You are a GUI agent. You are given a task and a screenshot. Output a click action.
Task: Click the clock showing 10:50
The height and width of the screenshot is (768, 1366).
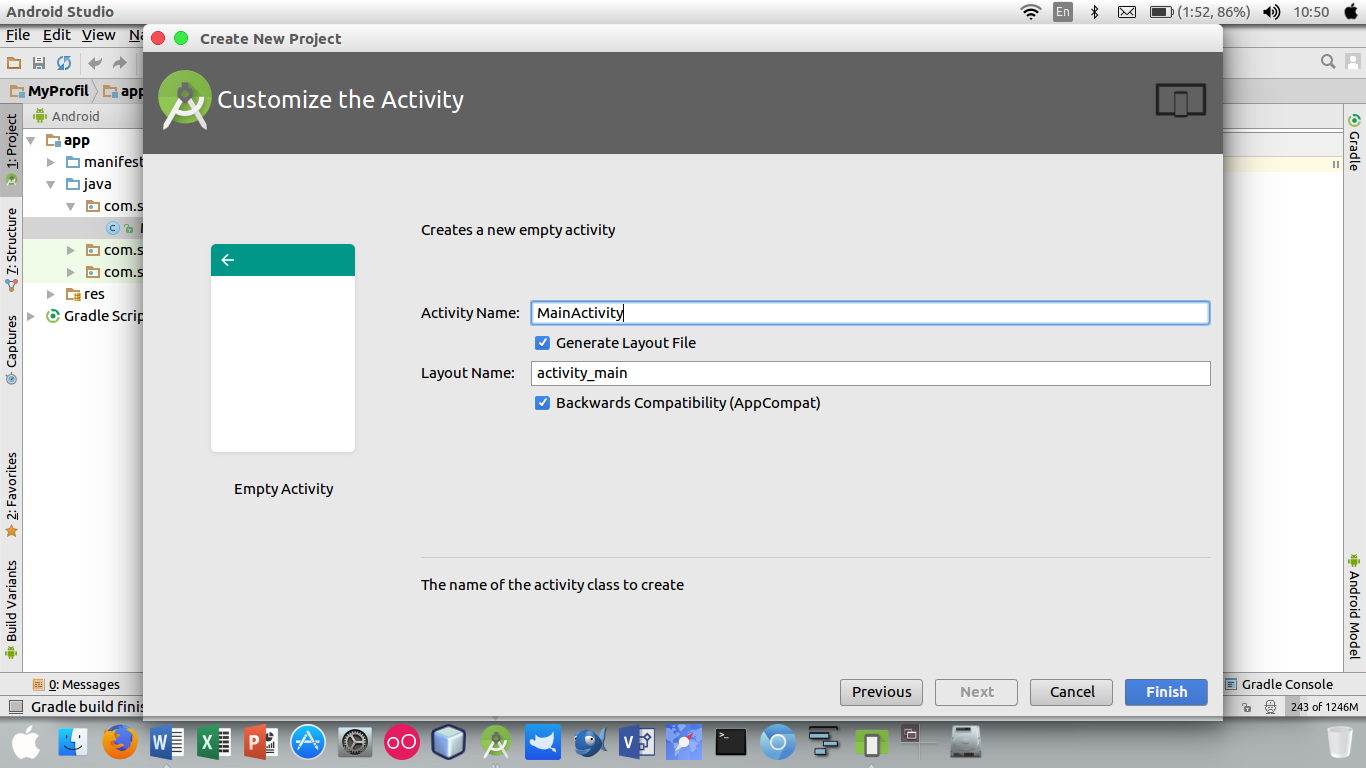pyautogui.click(x=1311, y=12)
